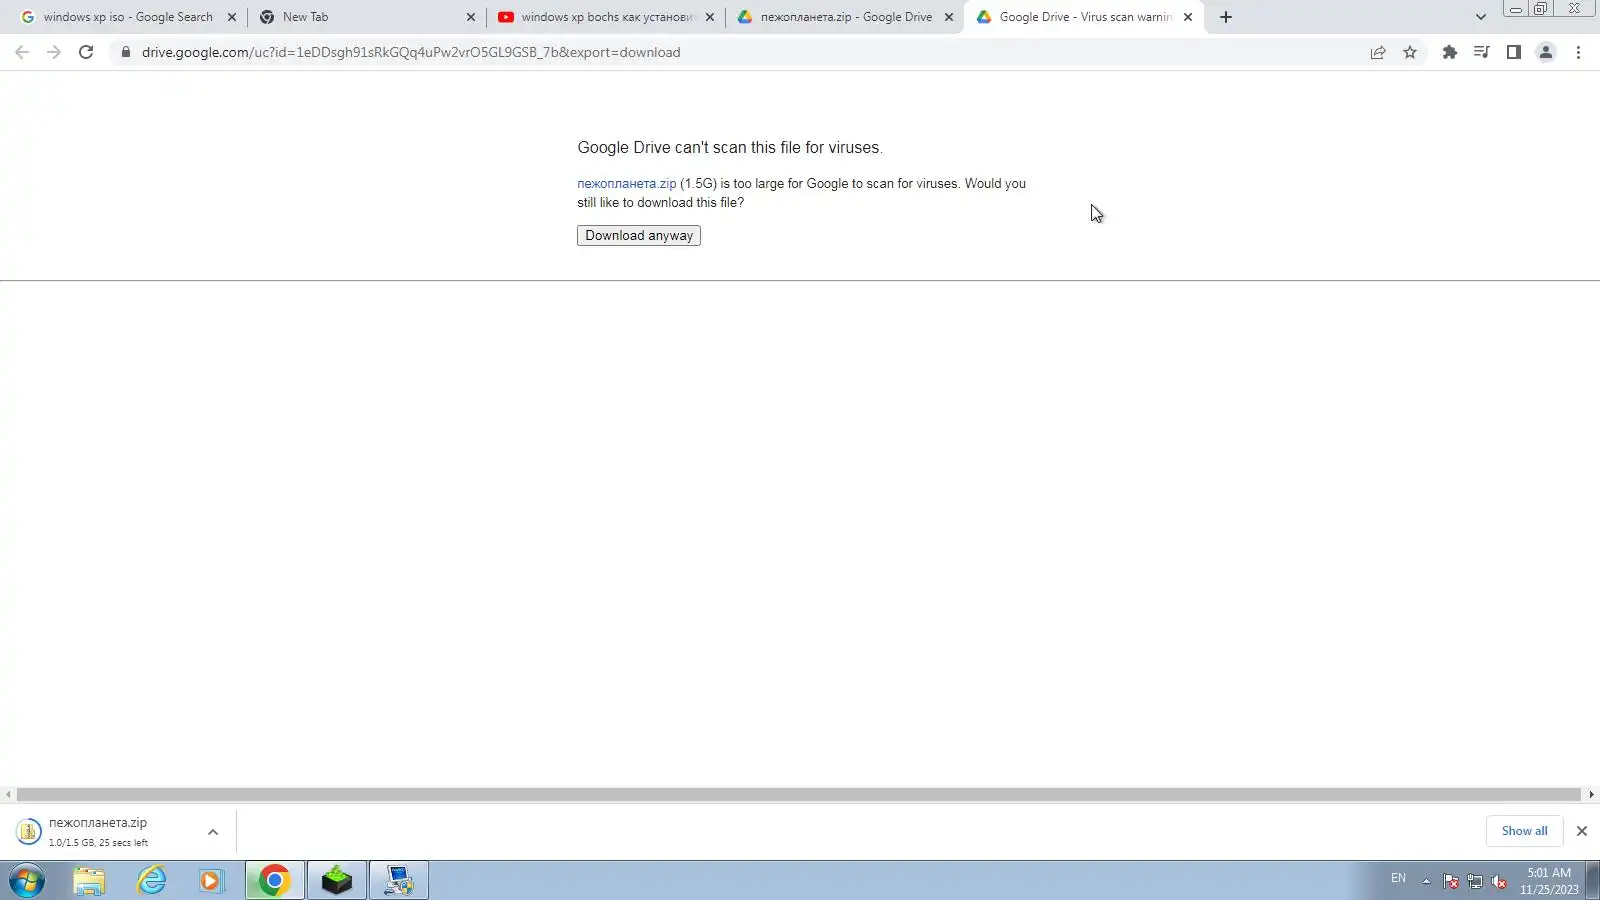Click the Download anyway button
The width and height of the screenshot is (1600, 900).
click(x=639, y=236)
